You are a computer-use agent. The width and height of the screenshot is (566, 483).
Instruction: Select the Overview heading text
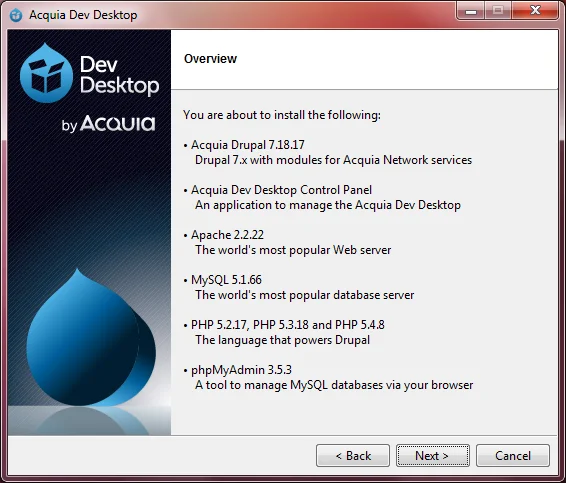click(x=210, y=58)
